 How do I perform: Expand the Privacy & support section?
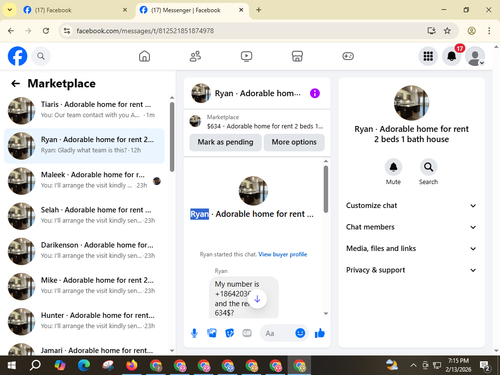click(x=411, y=270)
